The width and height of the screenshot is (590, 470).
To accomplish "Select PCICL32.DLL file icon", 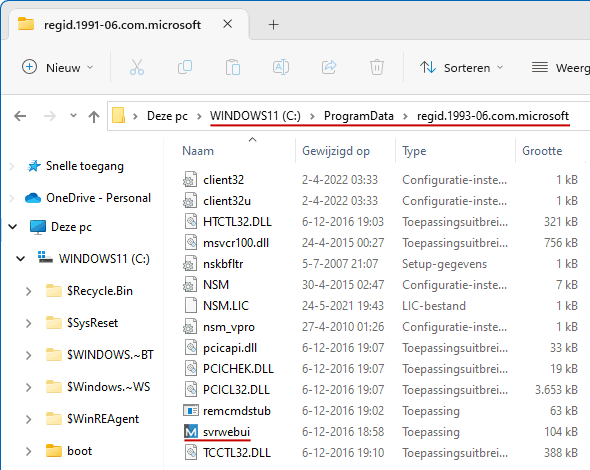I will coord(190,389).
